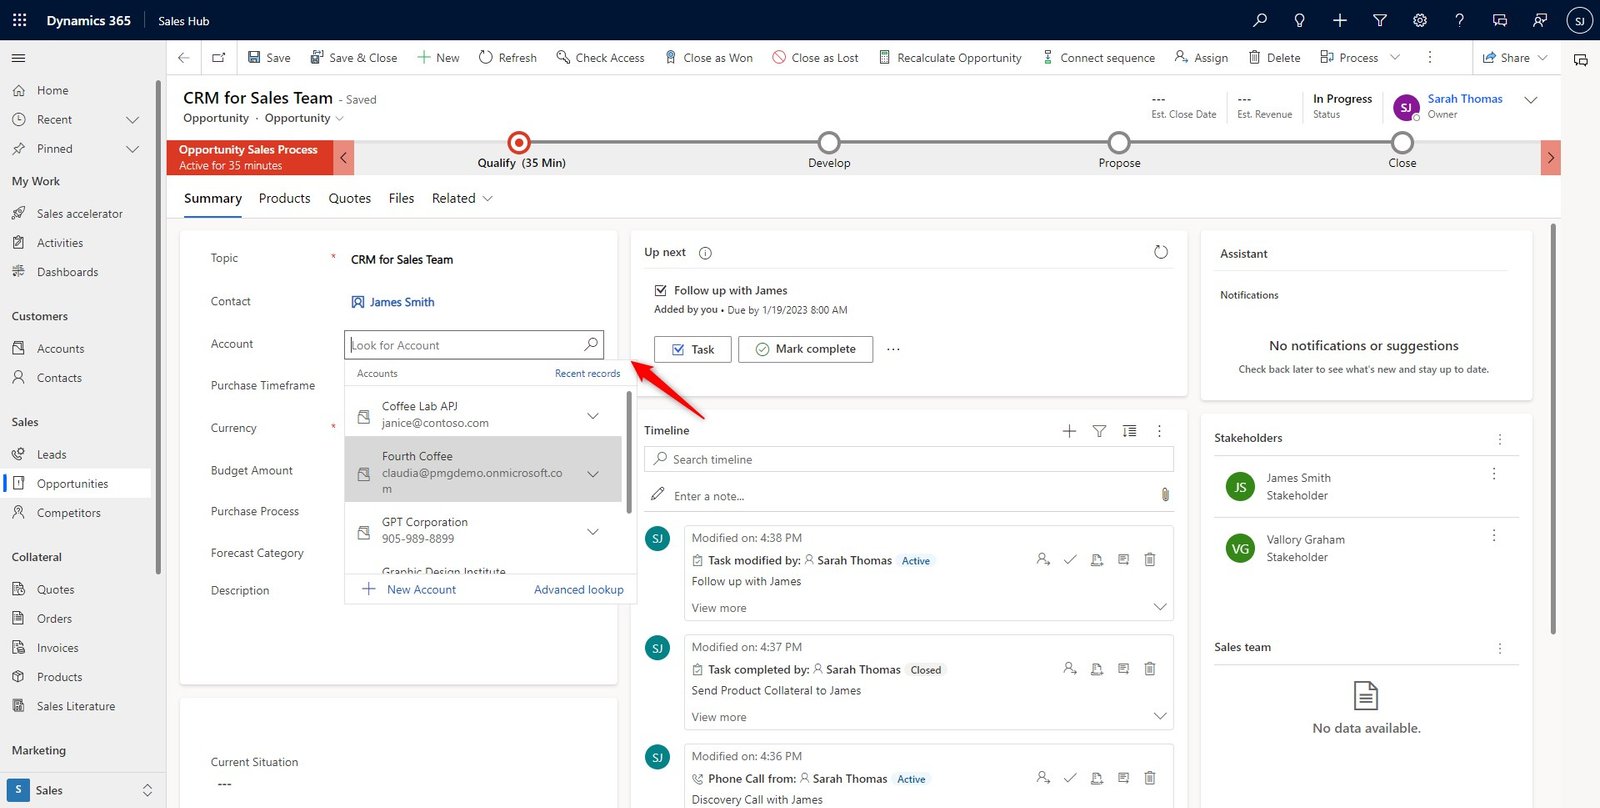Screen dimensions: 1600x808
Task: Click the timeline more commands vertical dots
Action: (x=1159, y=431)
